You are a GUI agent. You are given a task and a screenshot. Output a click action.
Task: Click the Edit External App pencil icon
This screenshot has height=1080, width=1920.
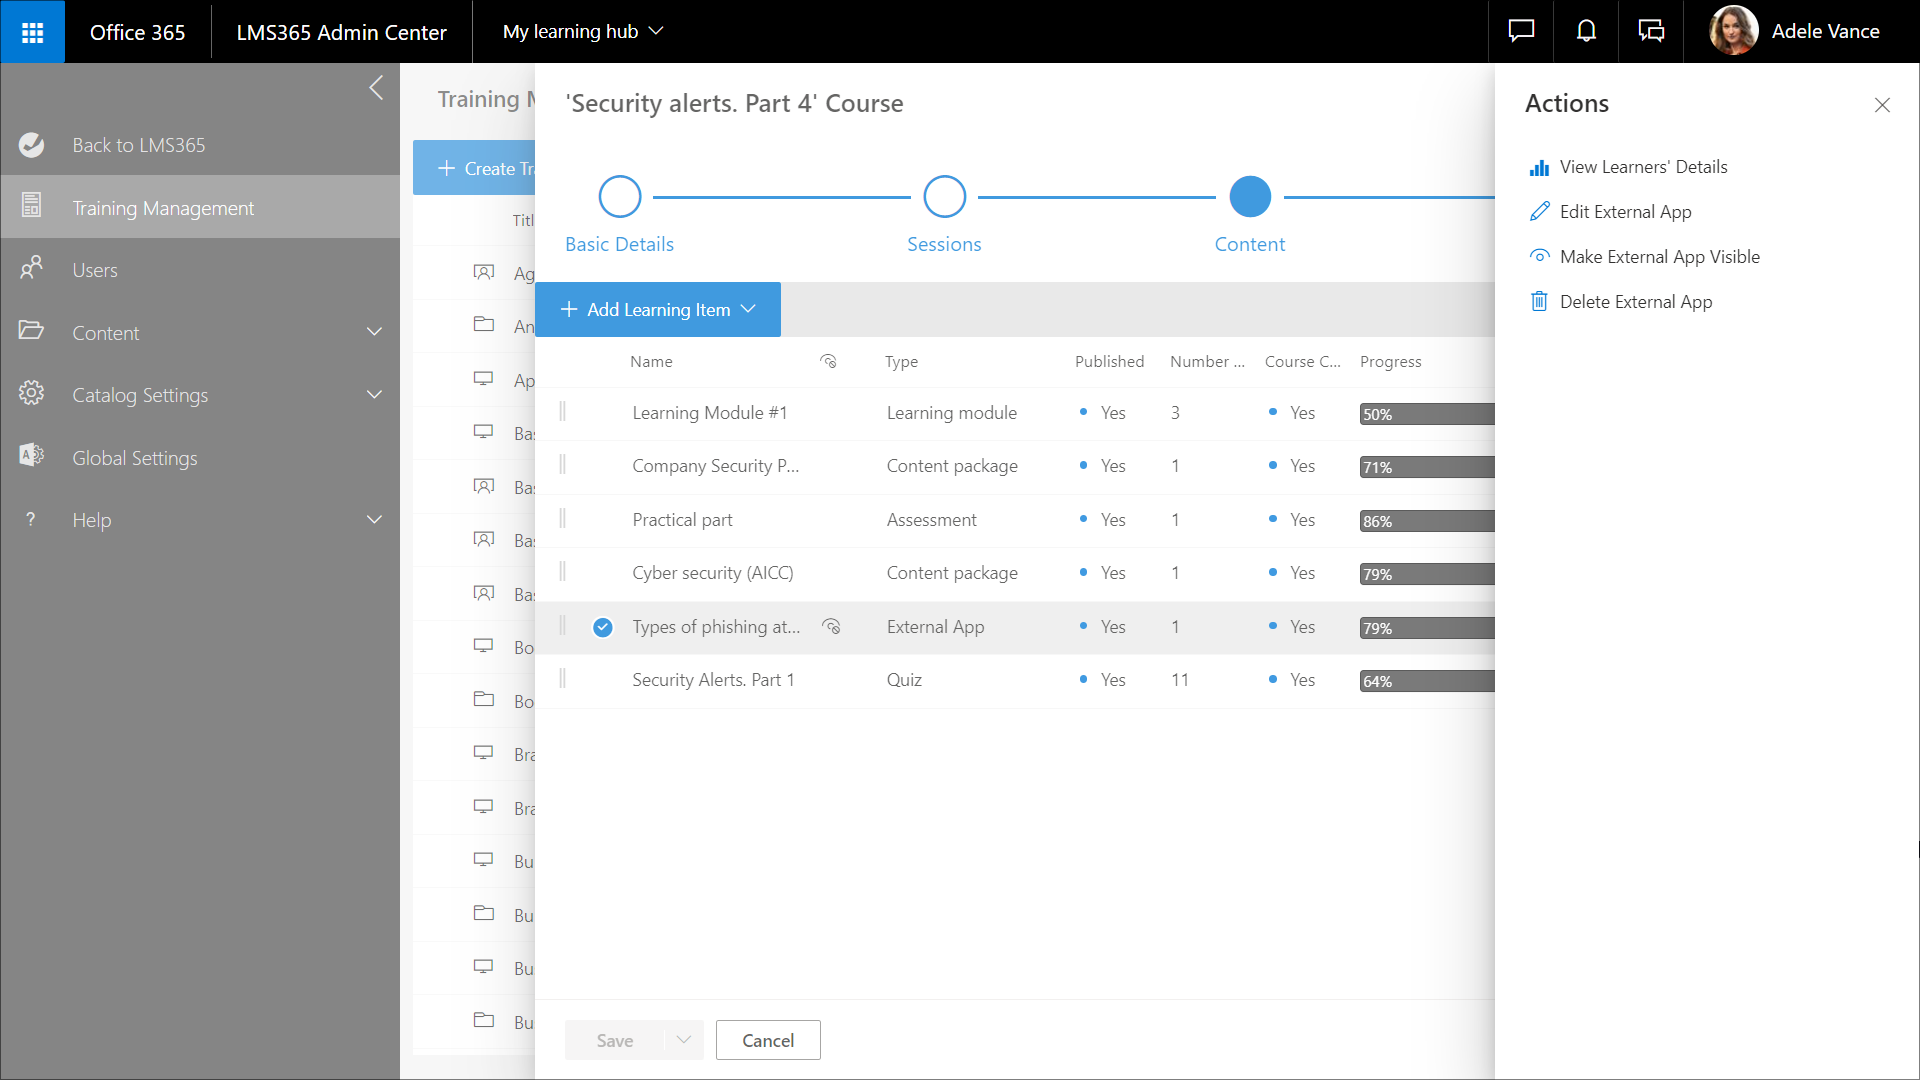[x=1539, y=212]
